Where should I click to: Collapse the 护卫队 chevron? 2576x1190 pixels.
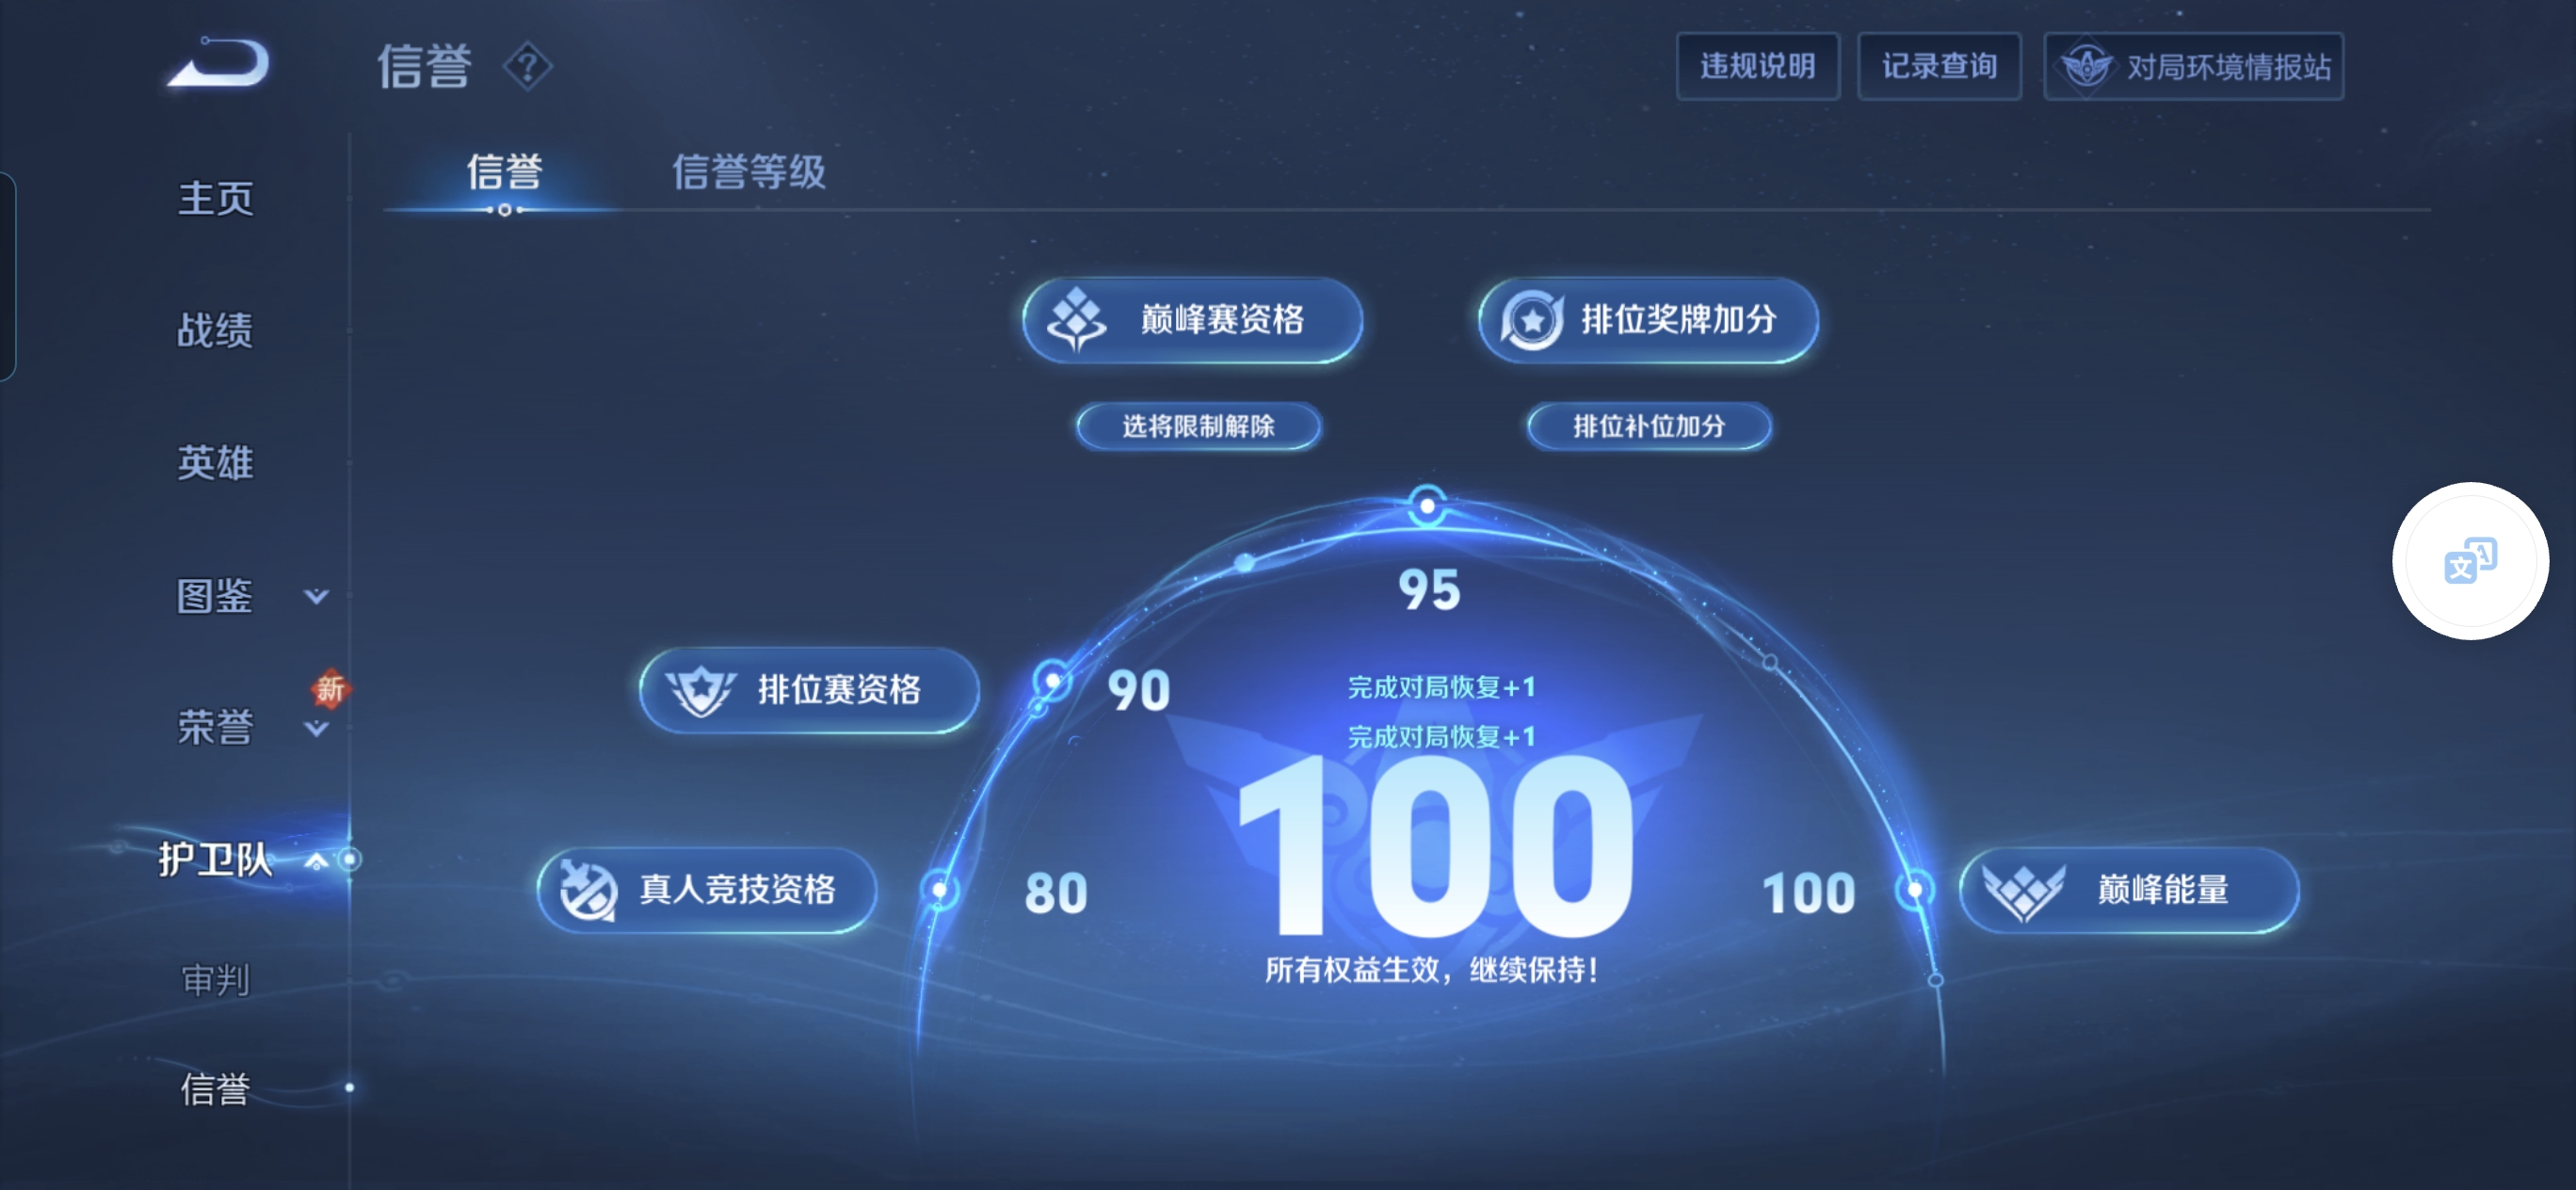[x=316, y=861]
